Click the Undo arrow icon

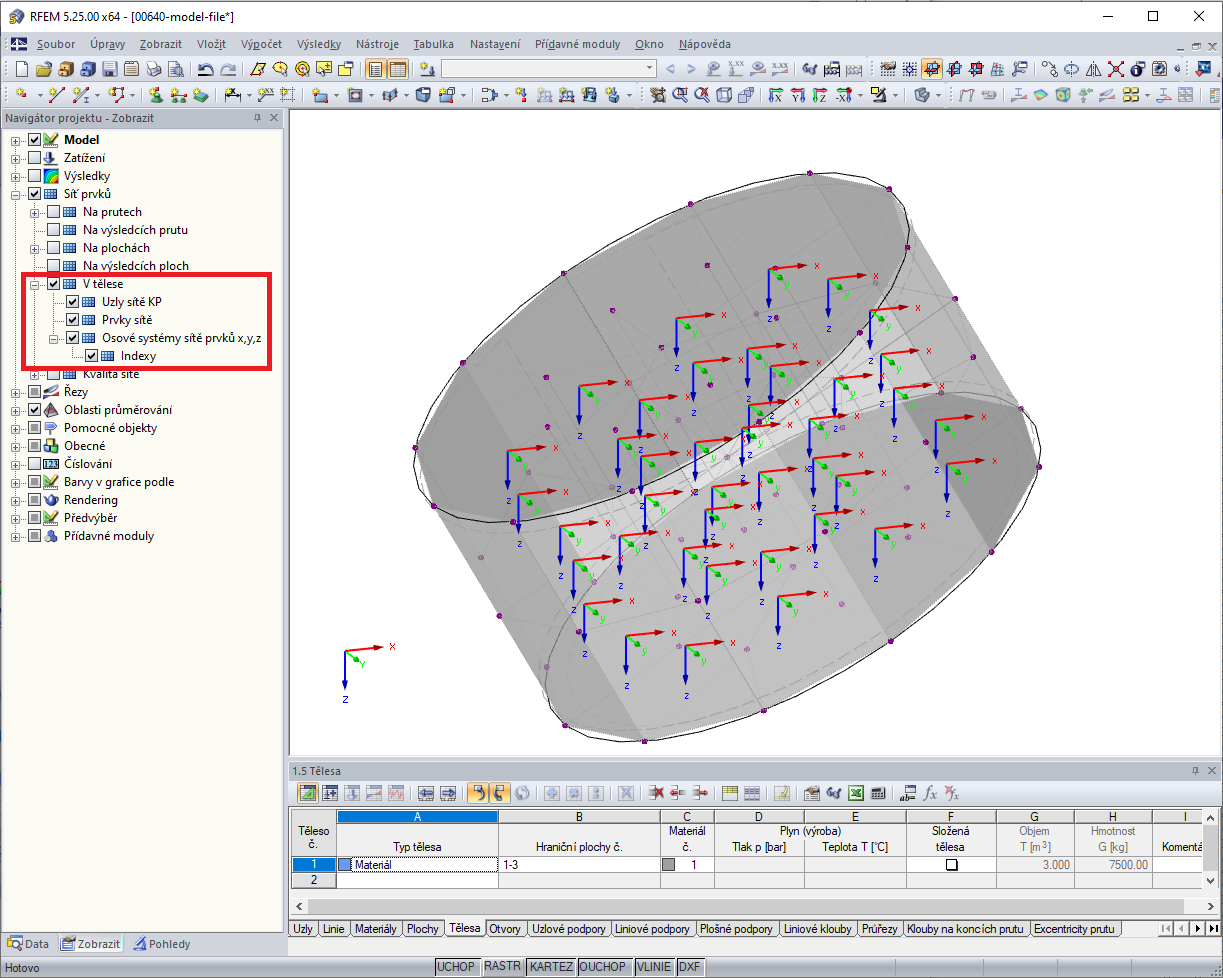pos(206,69)
